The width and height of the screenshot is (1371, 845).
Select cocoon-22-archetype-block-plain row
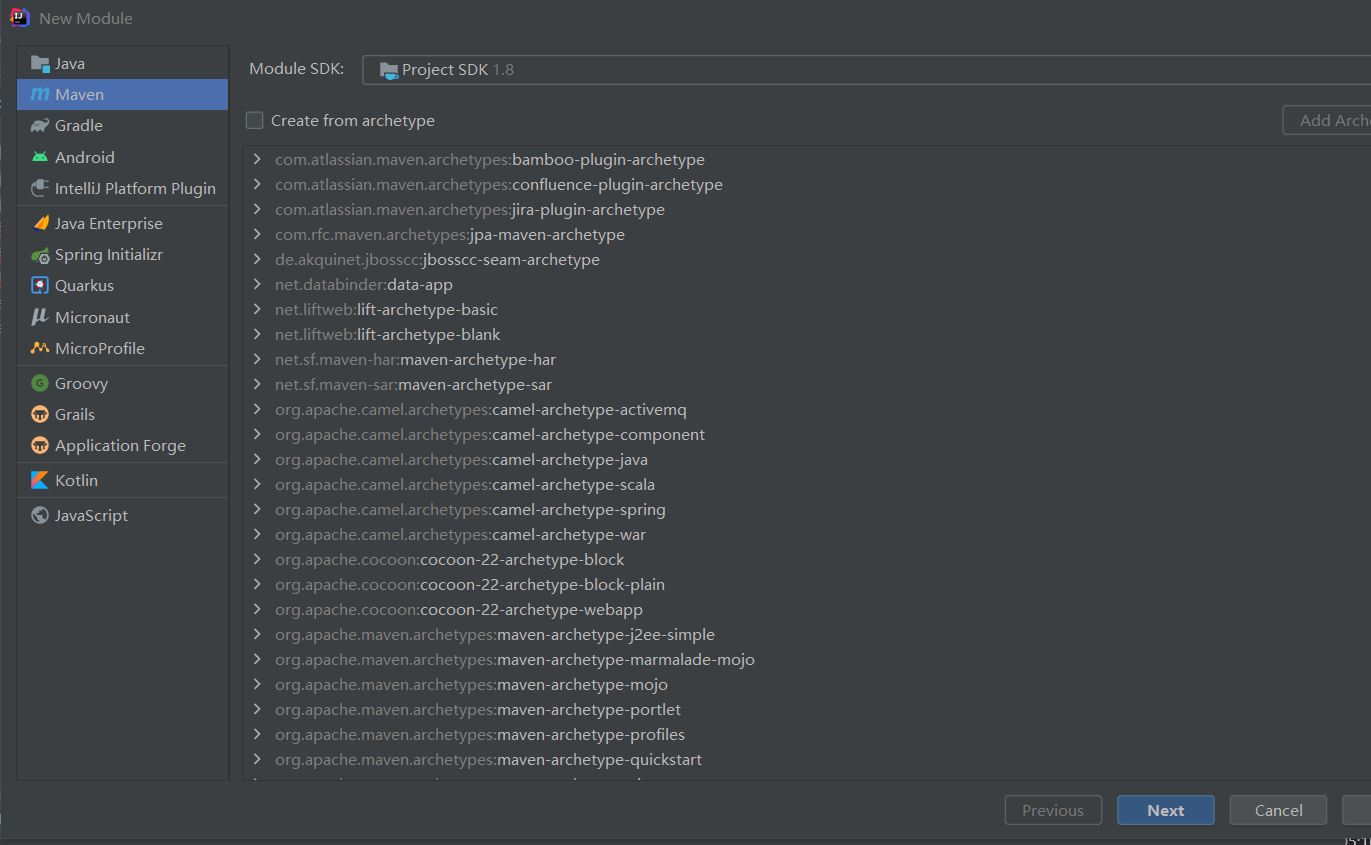pyautogui.click(x=807, y=584)
